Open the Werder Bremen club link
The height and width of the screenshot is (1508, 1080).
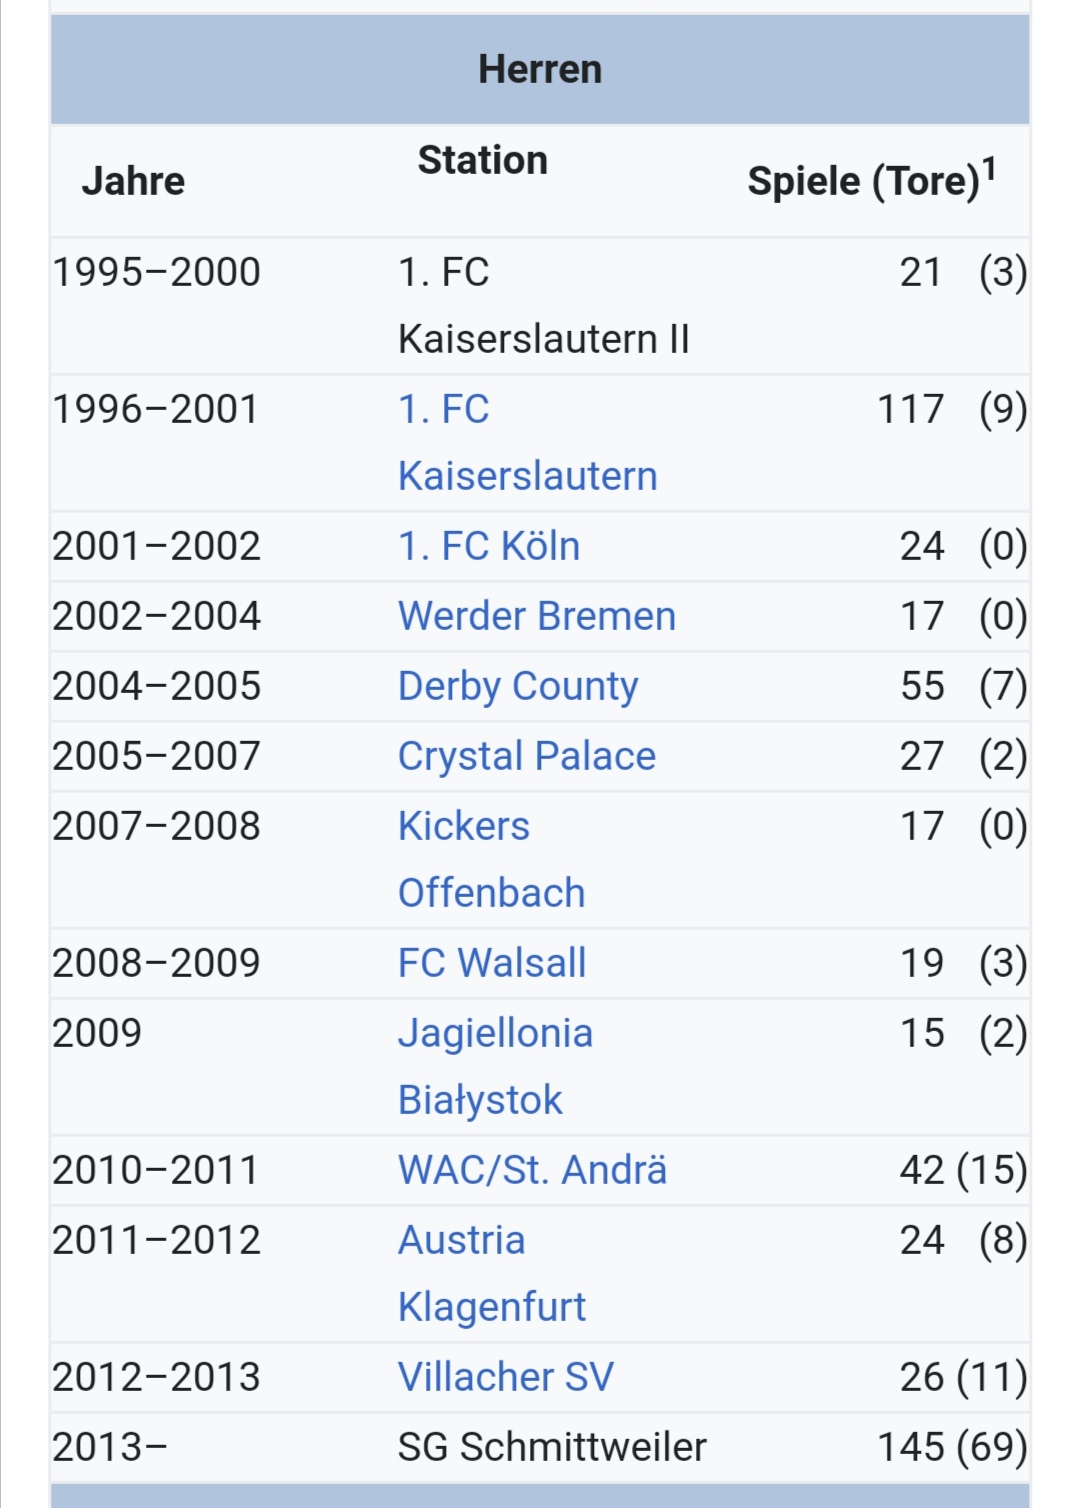536,616
